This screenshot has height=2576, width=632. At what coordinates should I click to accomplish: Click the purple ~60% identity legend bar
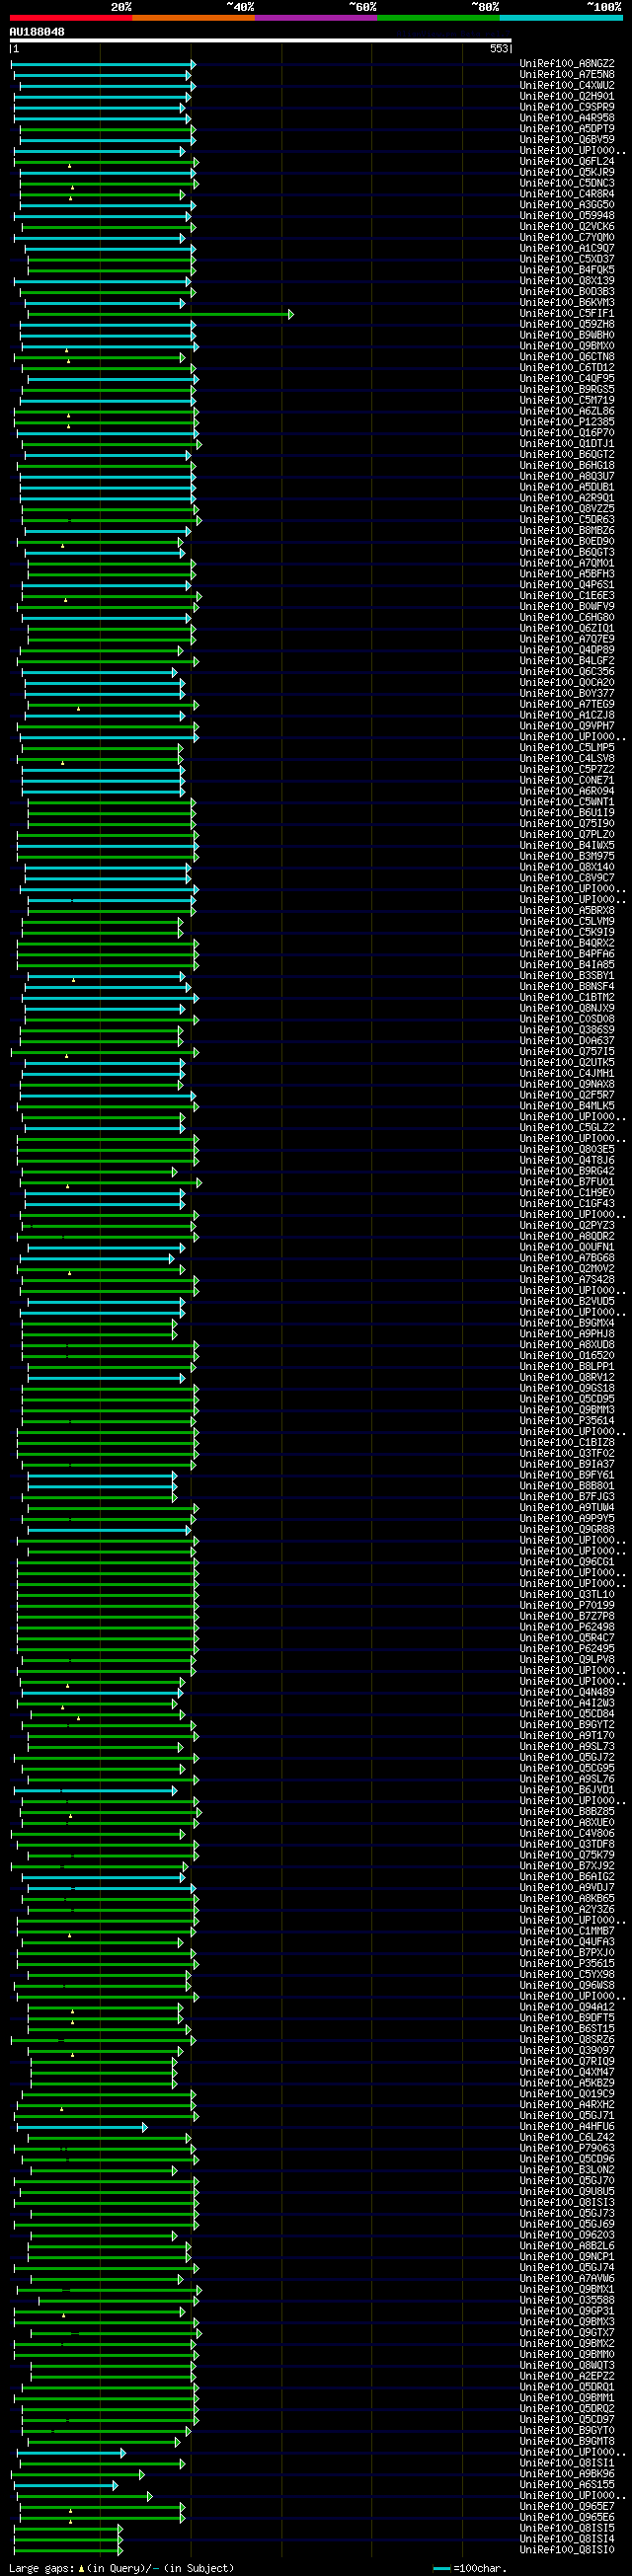(x=316, y=18)
